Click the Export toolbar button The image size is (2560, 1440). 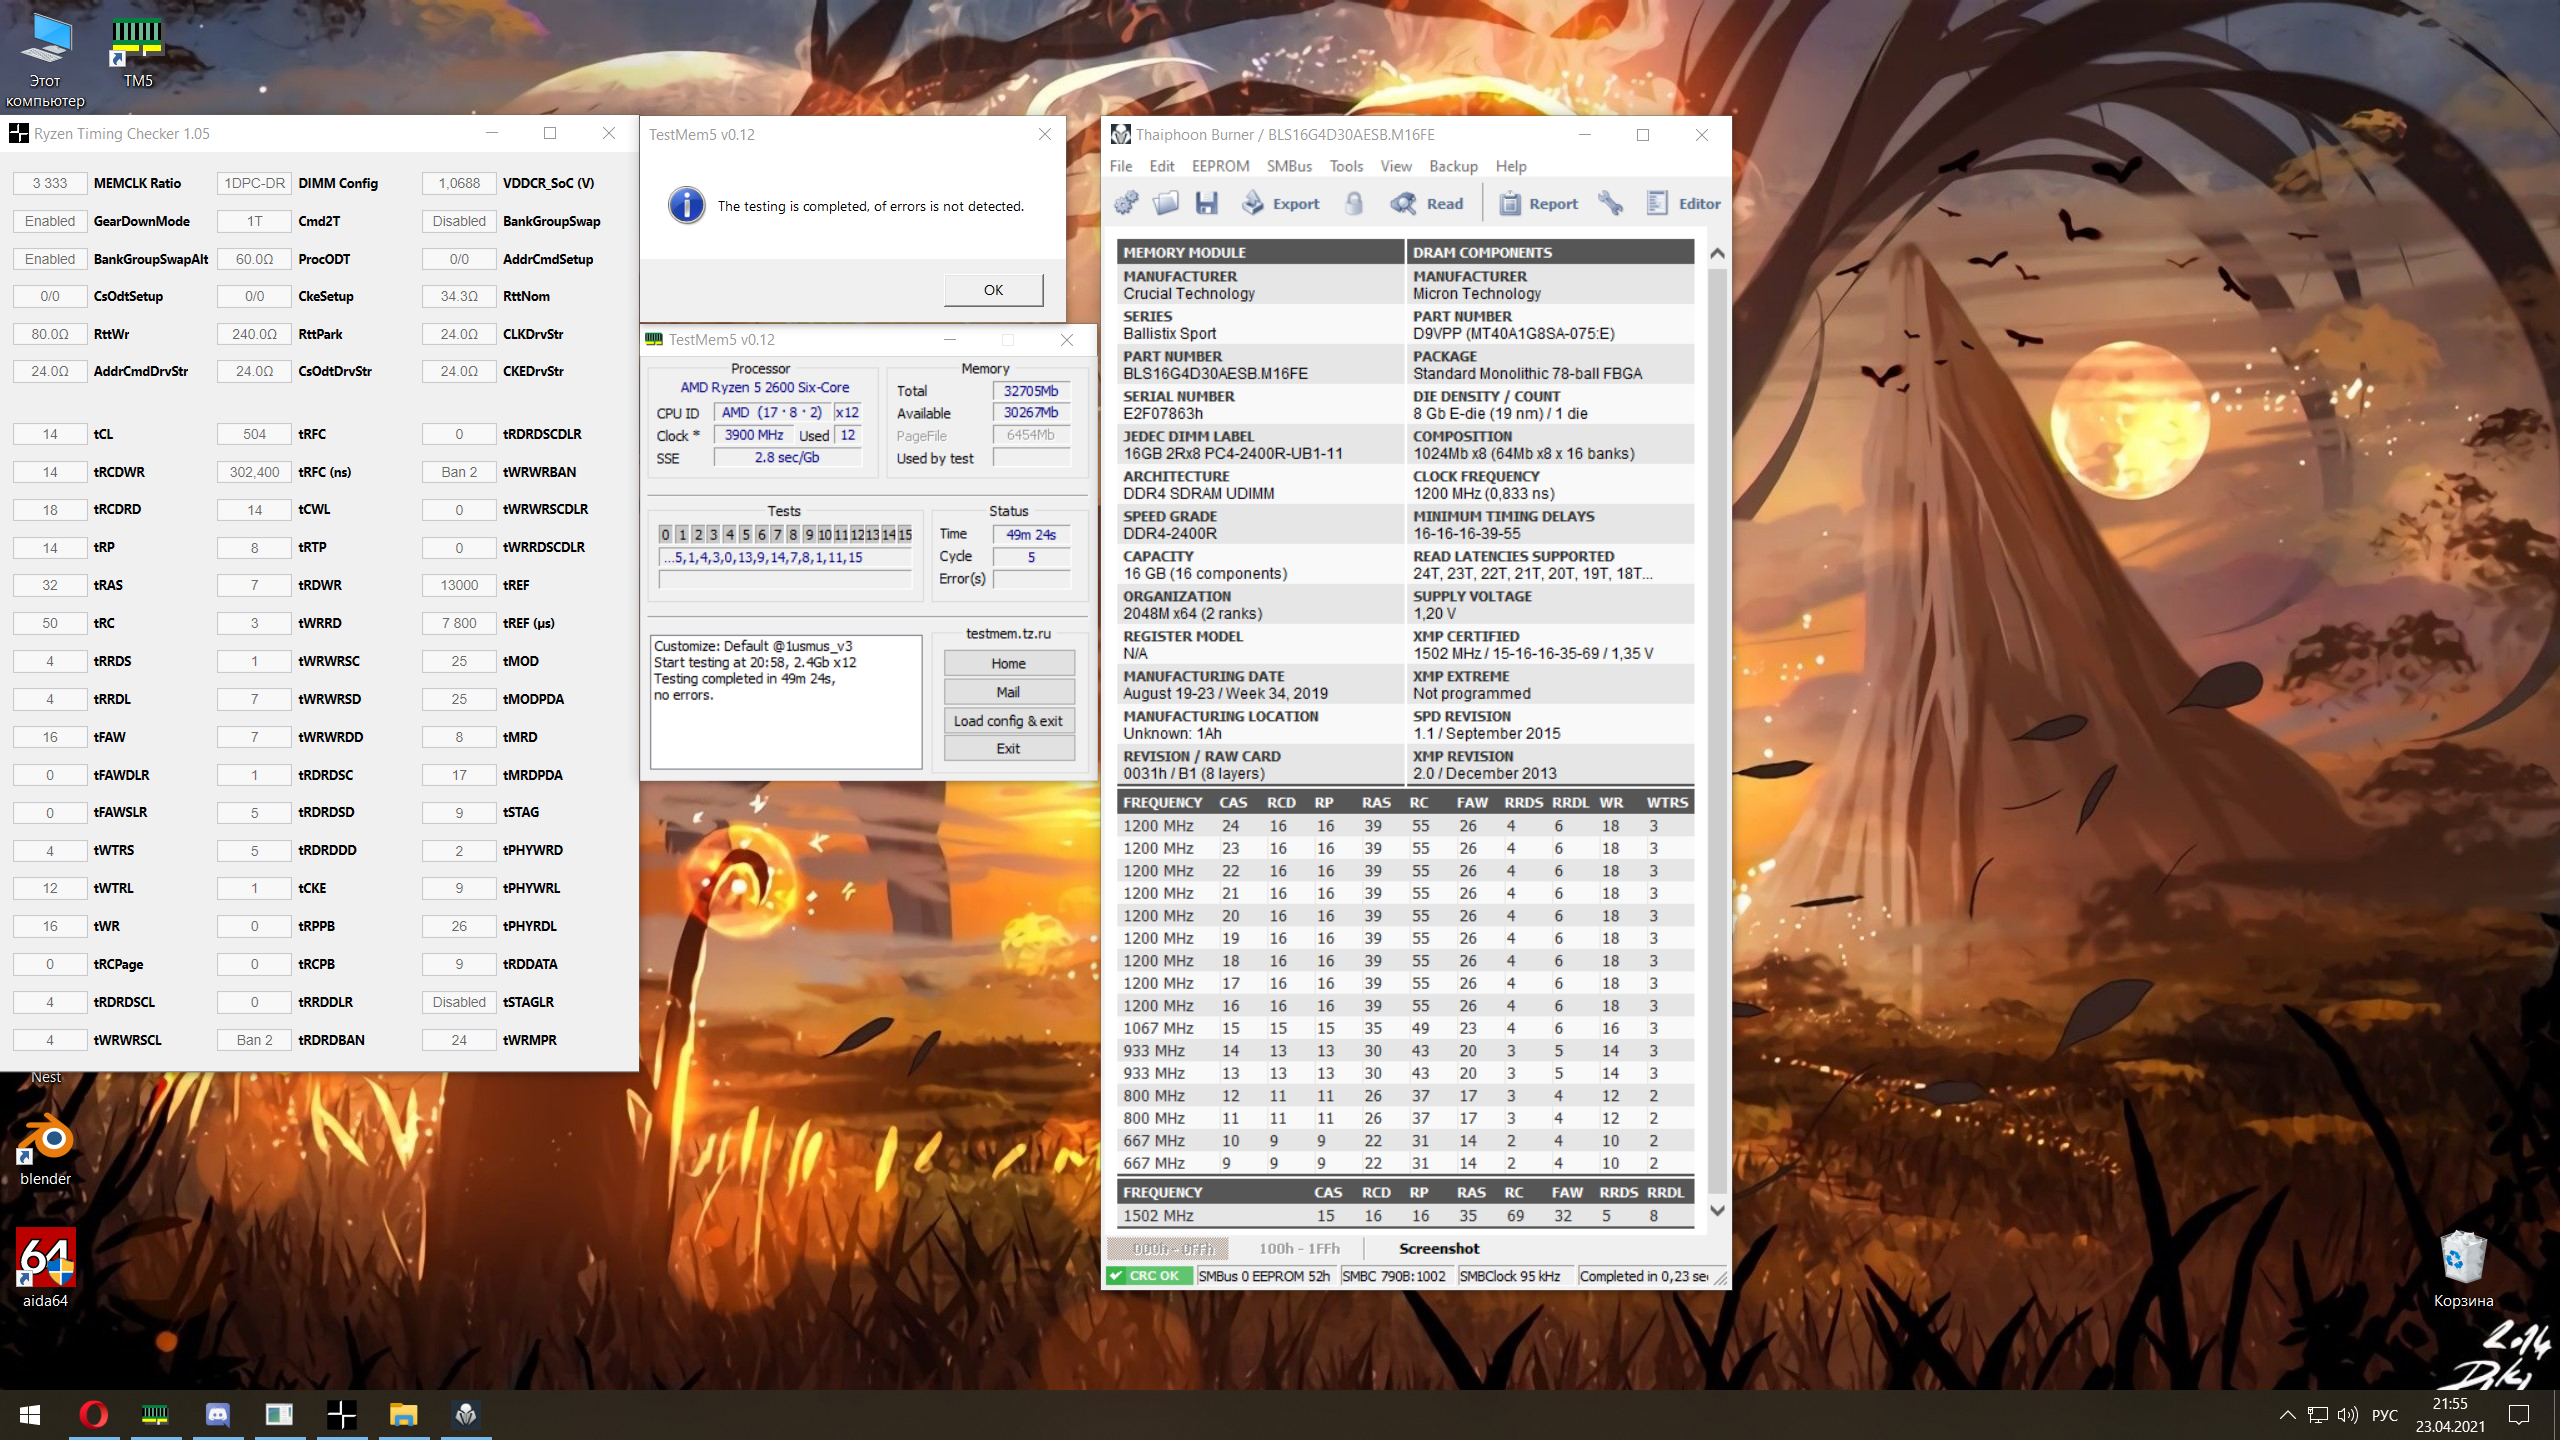(1281, 203)
